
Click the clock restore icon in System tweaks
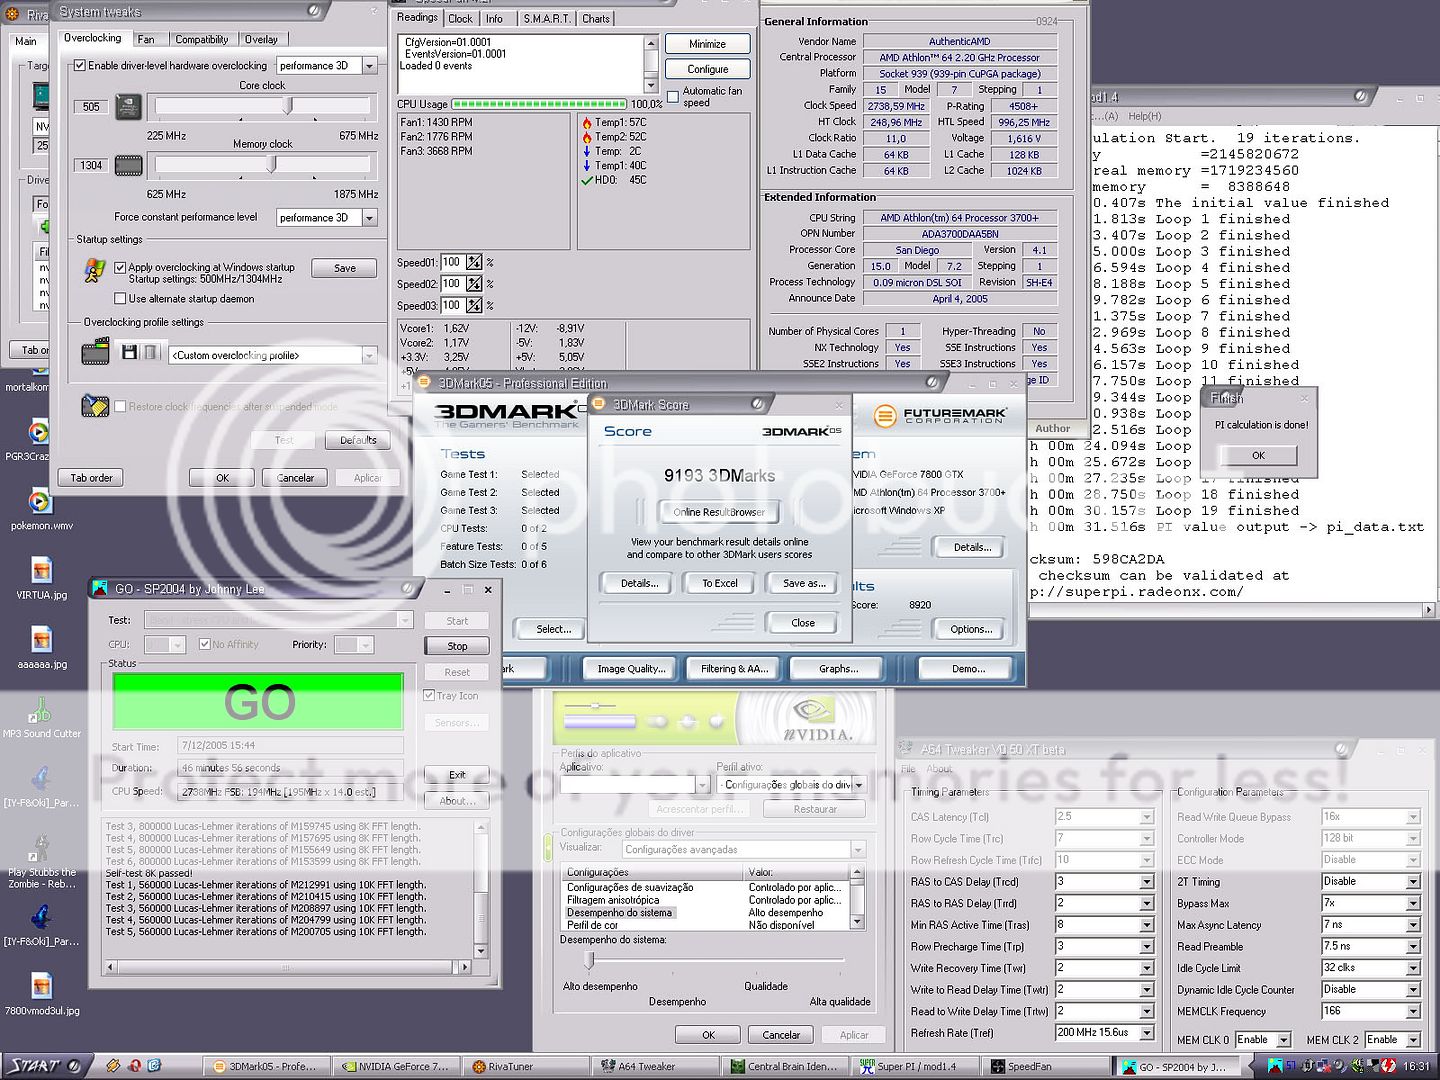(95, 406)
